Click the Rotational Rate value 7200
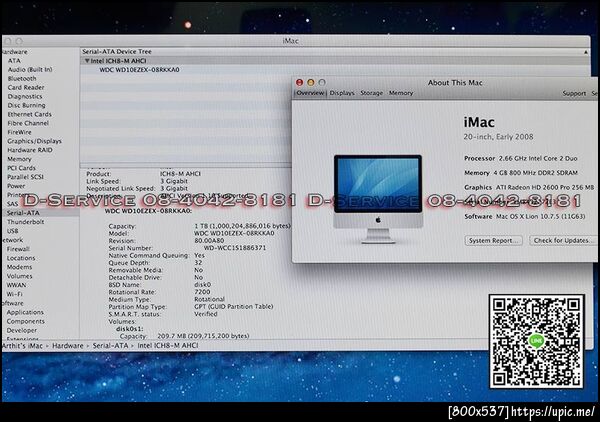This screenshot has width=600, height=422. pos(202,292)
